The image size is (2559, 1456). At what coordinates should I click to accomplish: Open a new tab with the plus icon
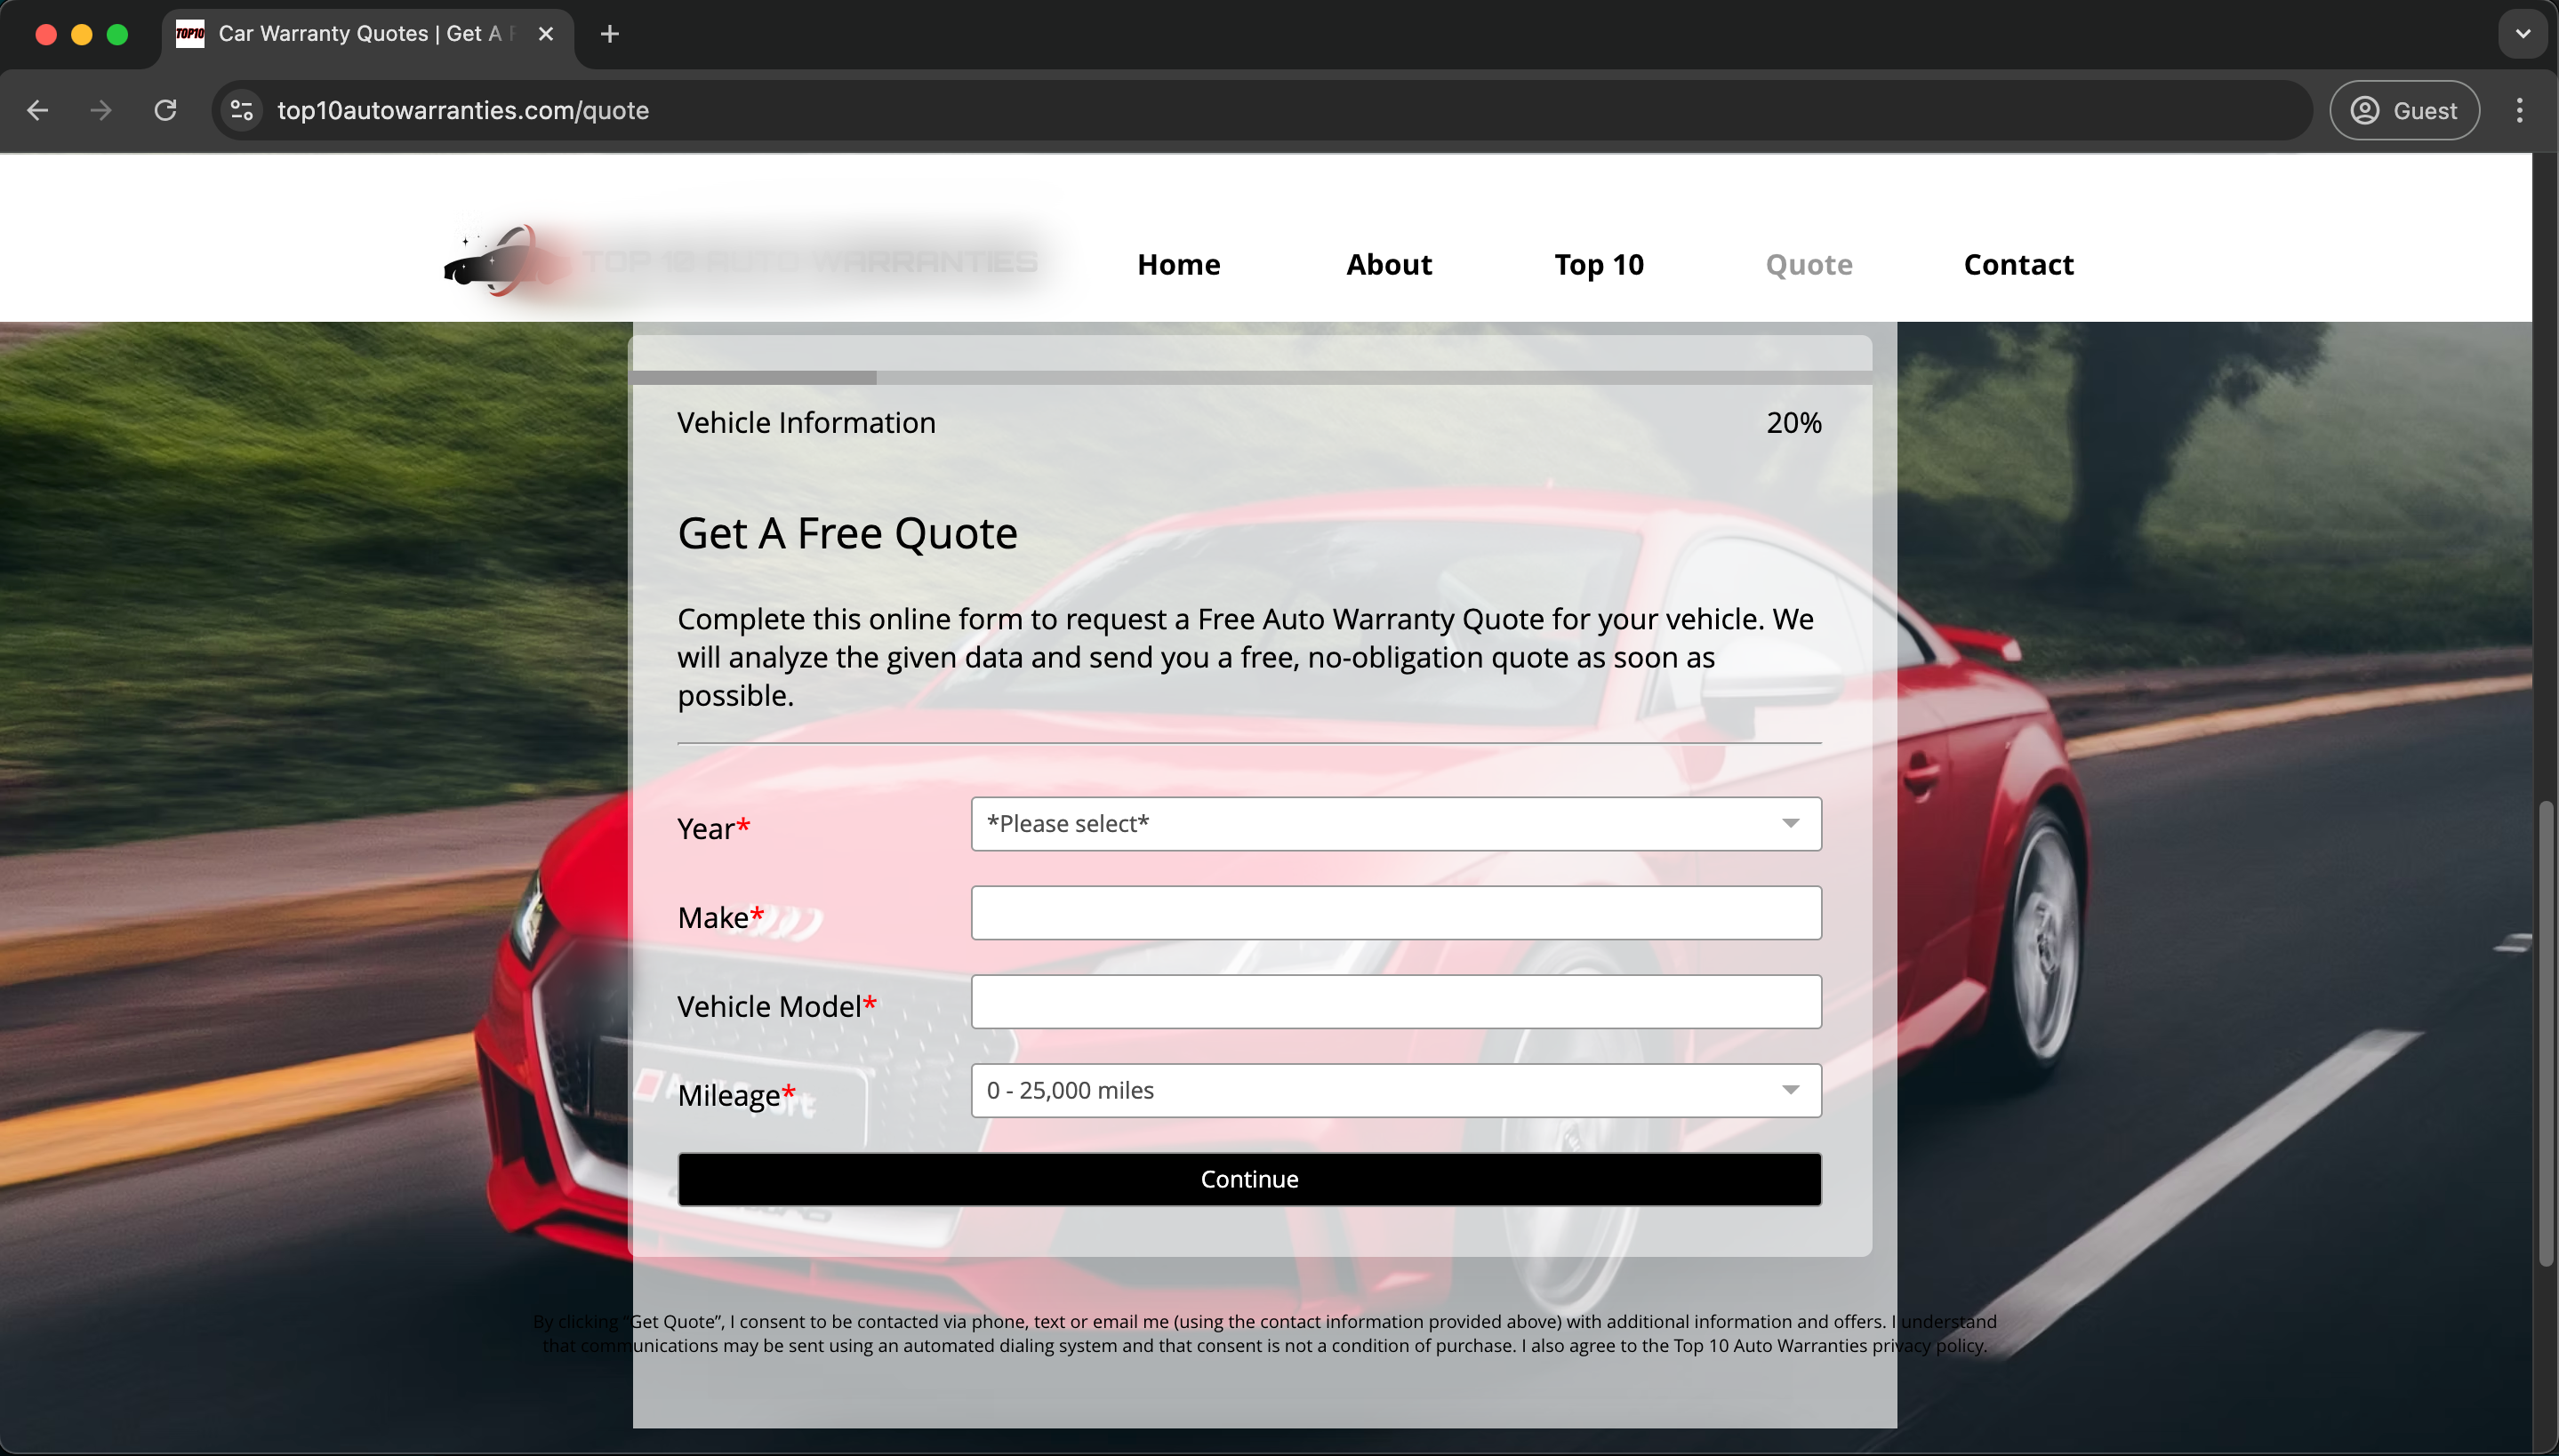pyautogui.click(x=609, y=34)
